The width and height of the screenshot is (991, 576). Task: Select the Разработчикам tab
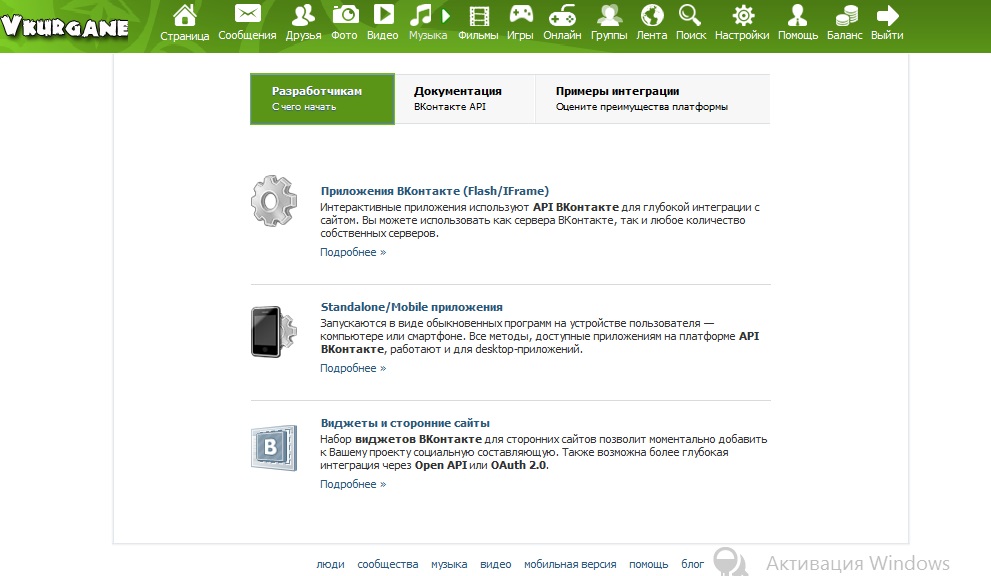(x=322, y=99)
